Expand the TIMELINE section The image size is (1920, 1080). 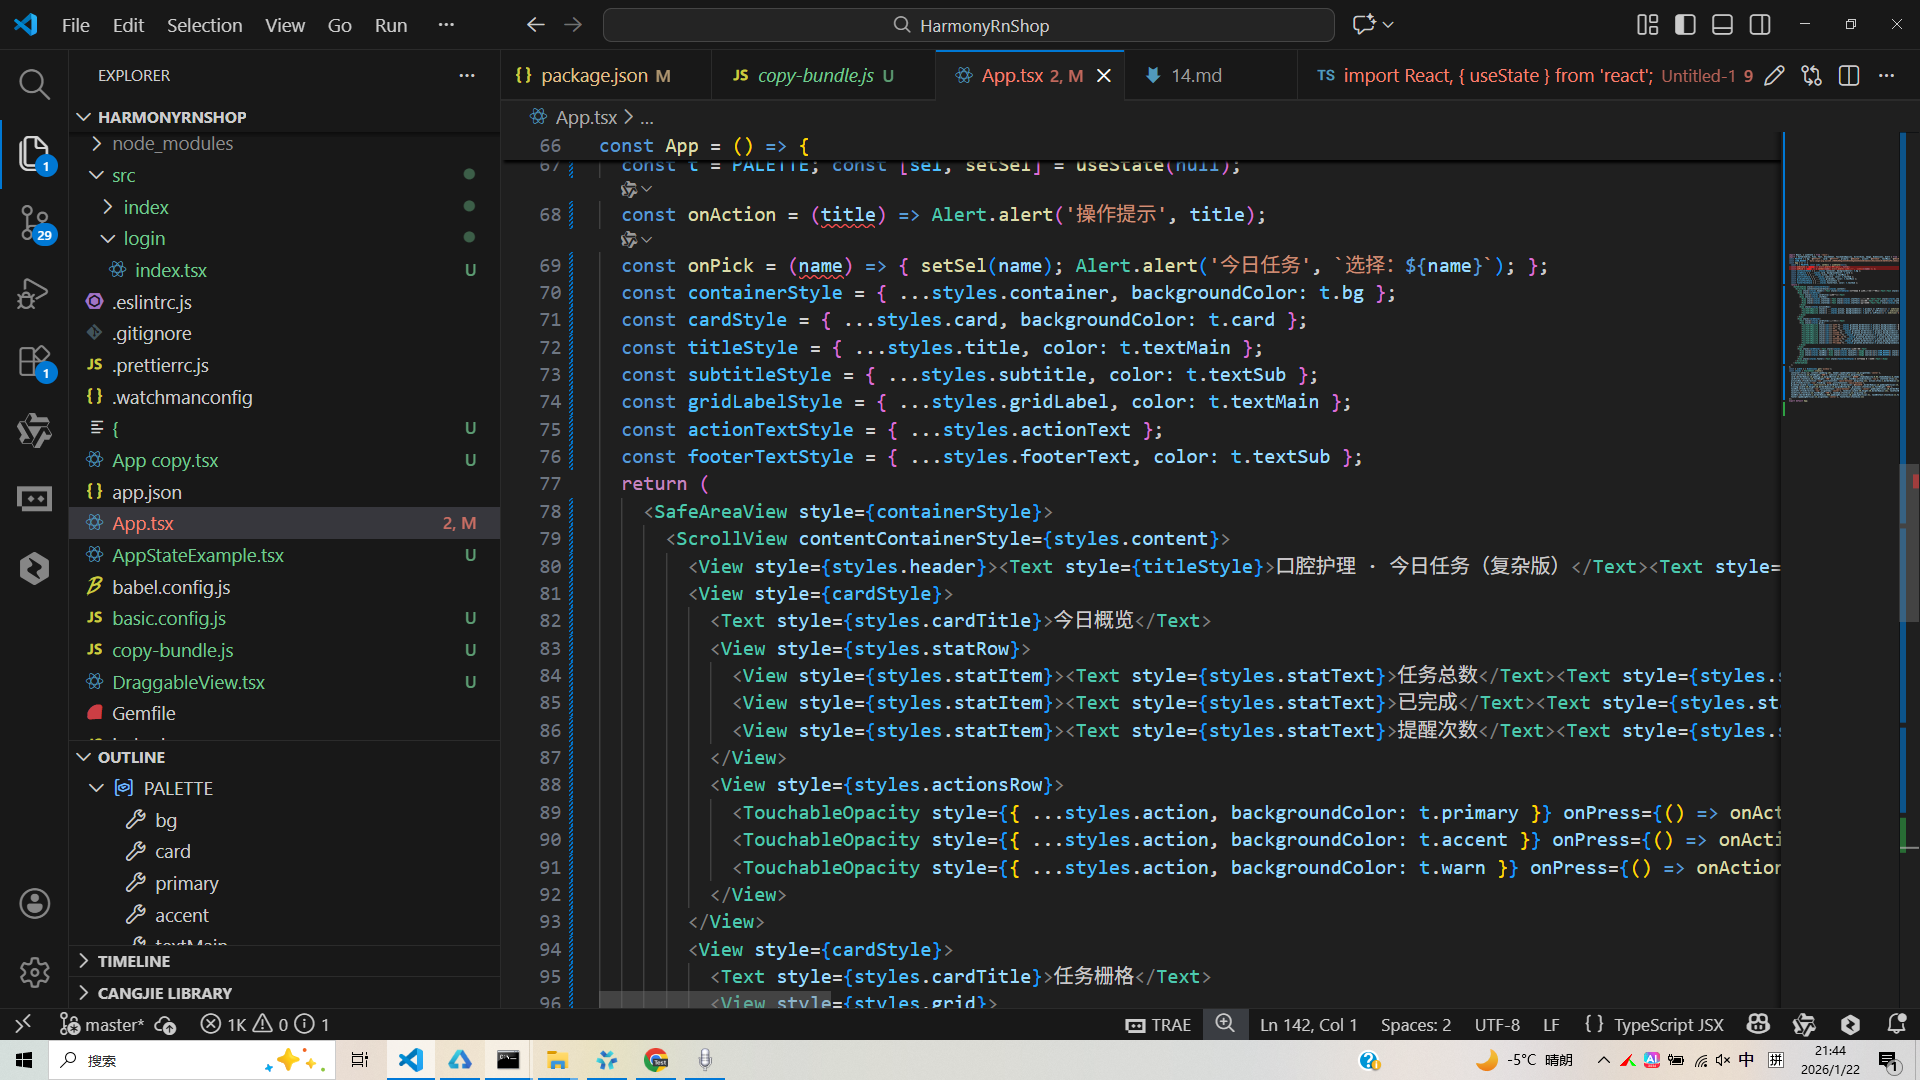tap(133, 961)
